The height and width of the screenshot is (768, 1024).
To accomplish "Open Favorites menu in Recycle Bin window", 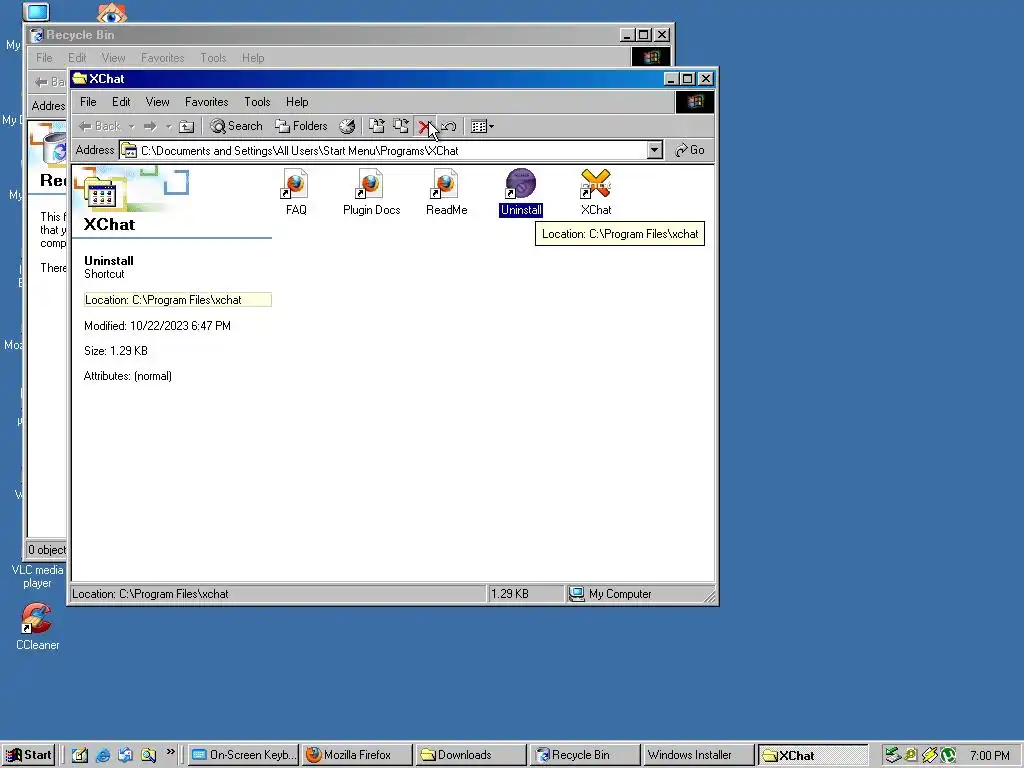I will click(163, 58).
